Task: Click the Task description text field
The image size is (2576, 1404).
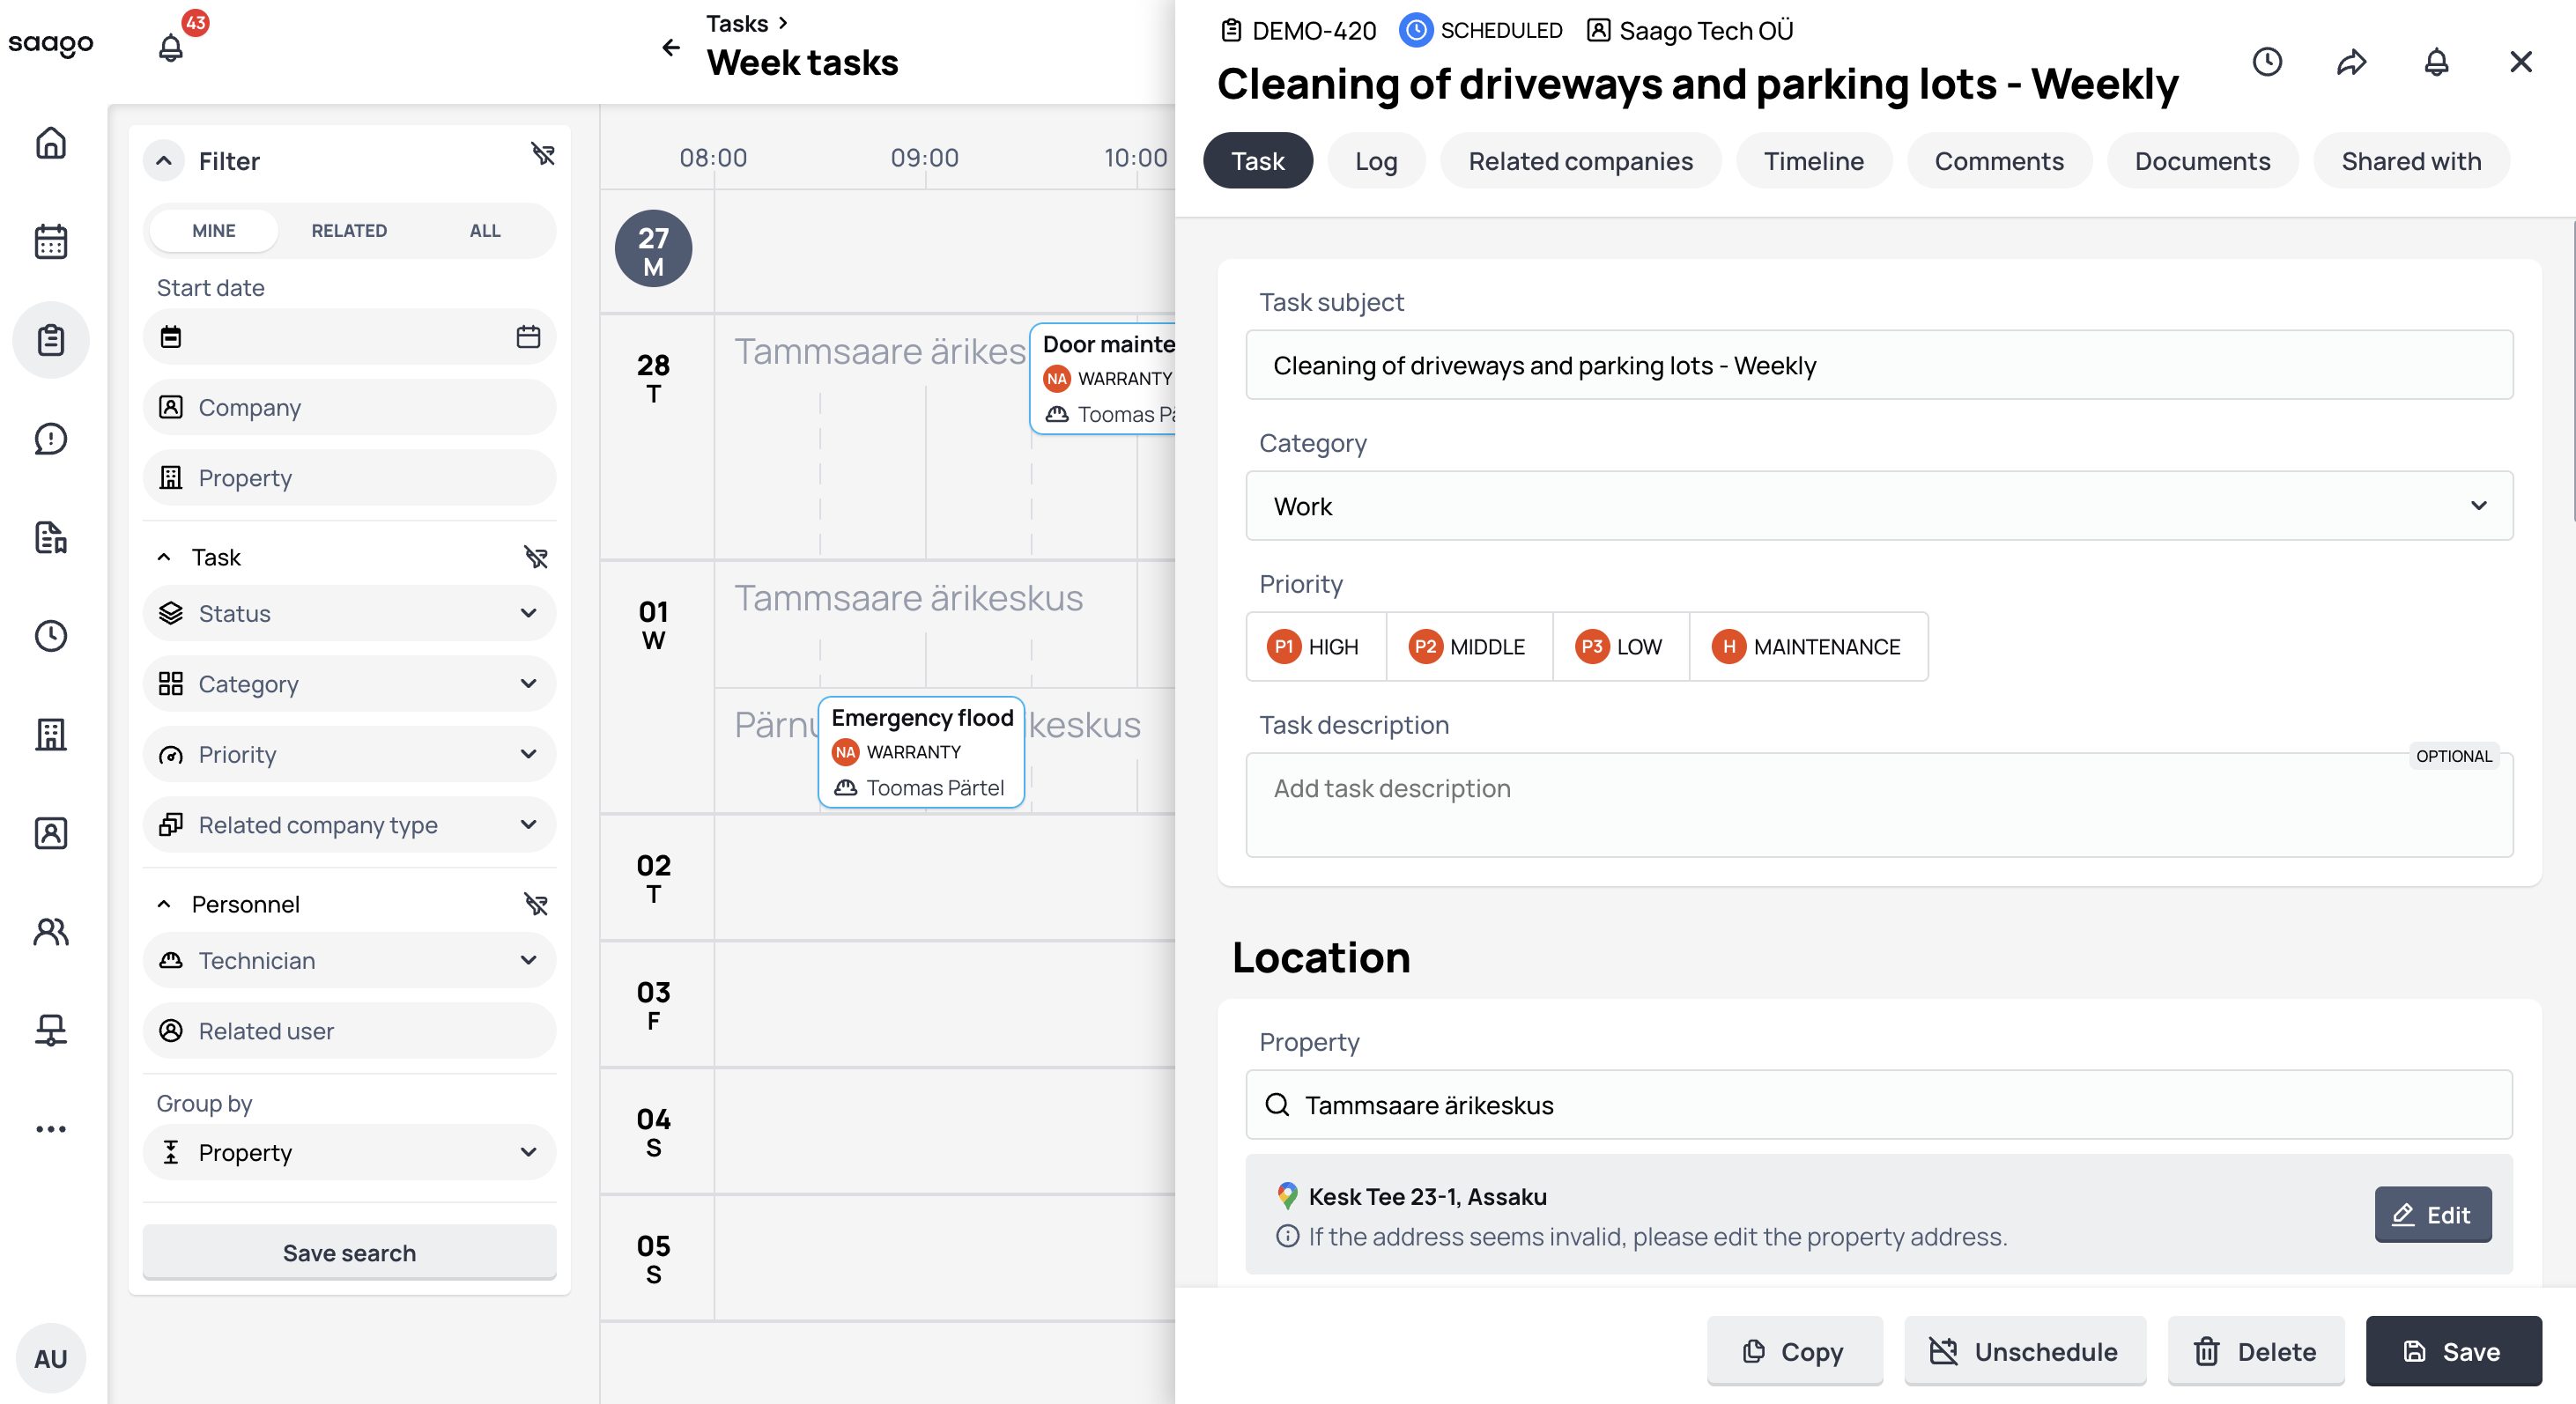Action: (x=1878, y=804)
